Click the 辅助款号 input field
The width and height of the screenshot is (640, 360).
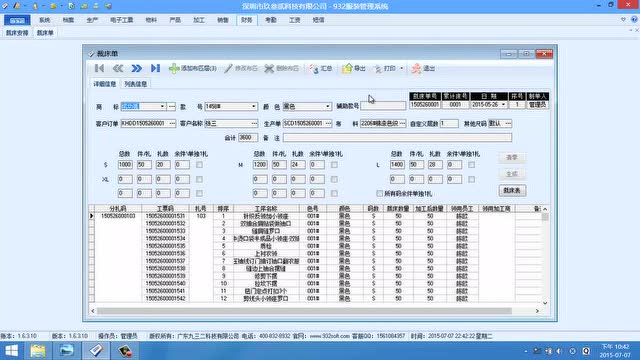point(383,106)
